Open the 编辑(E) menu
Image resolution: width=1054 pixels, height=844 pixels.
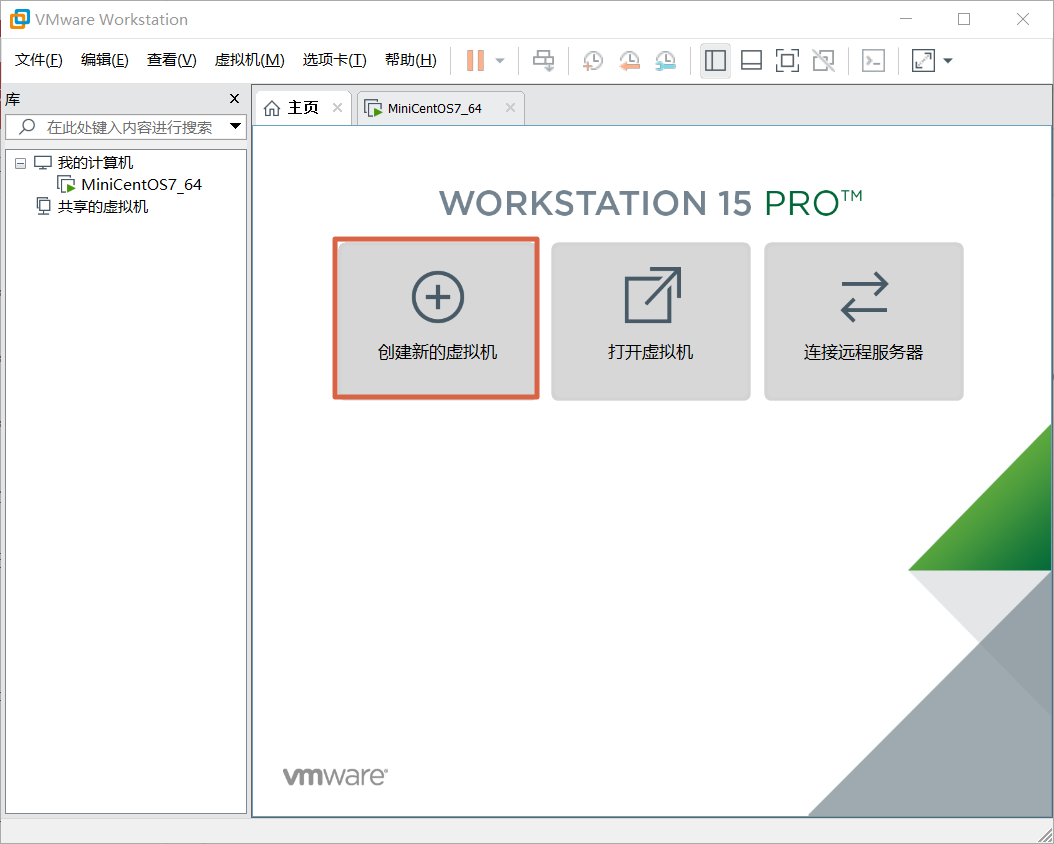[x=104, y=60]
